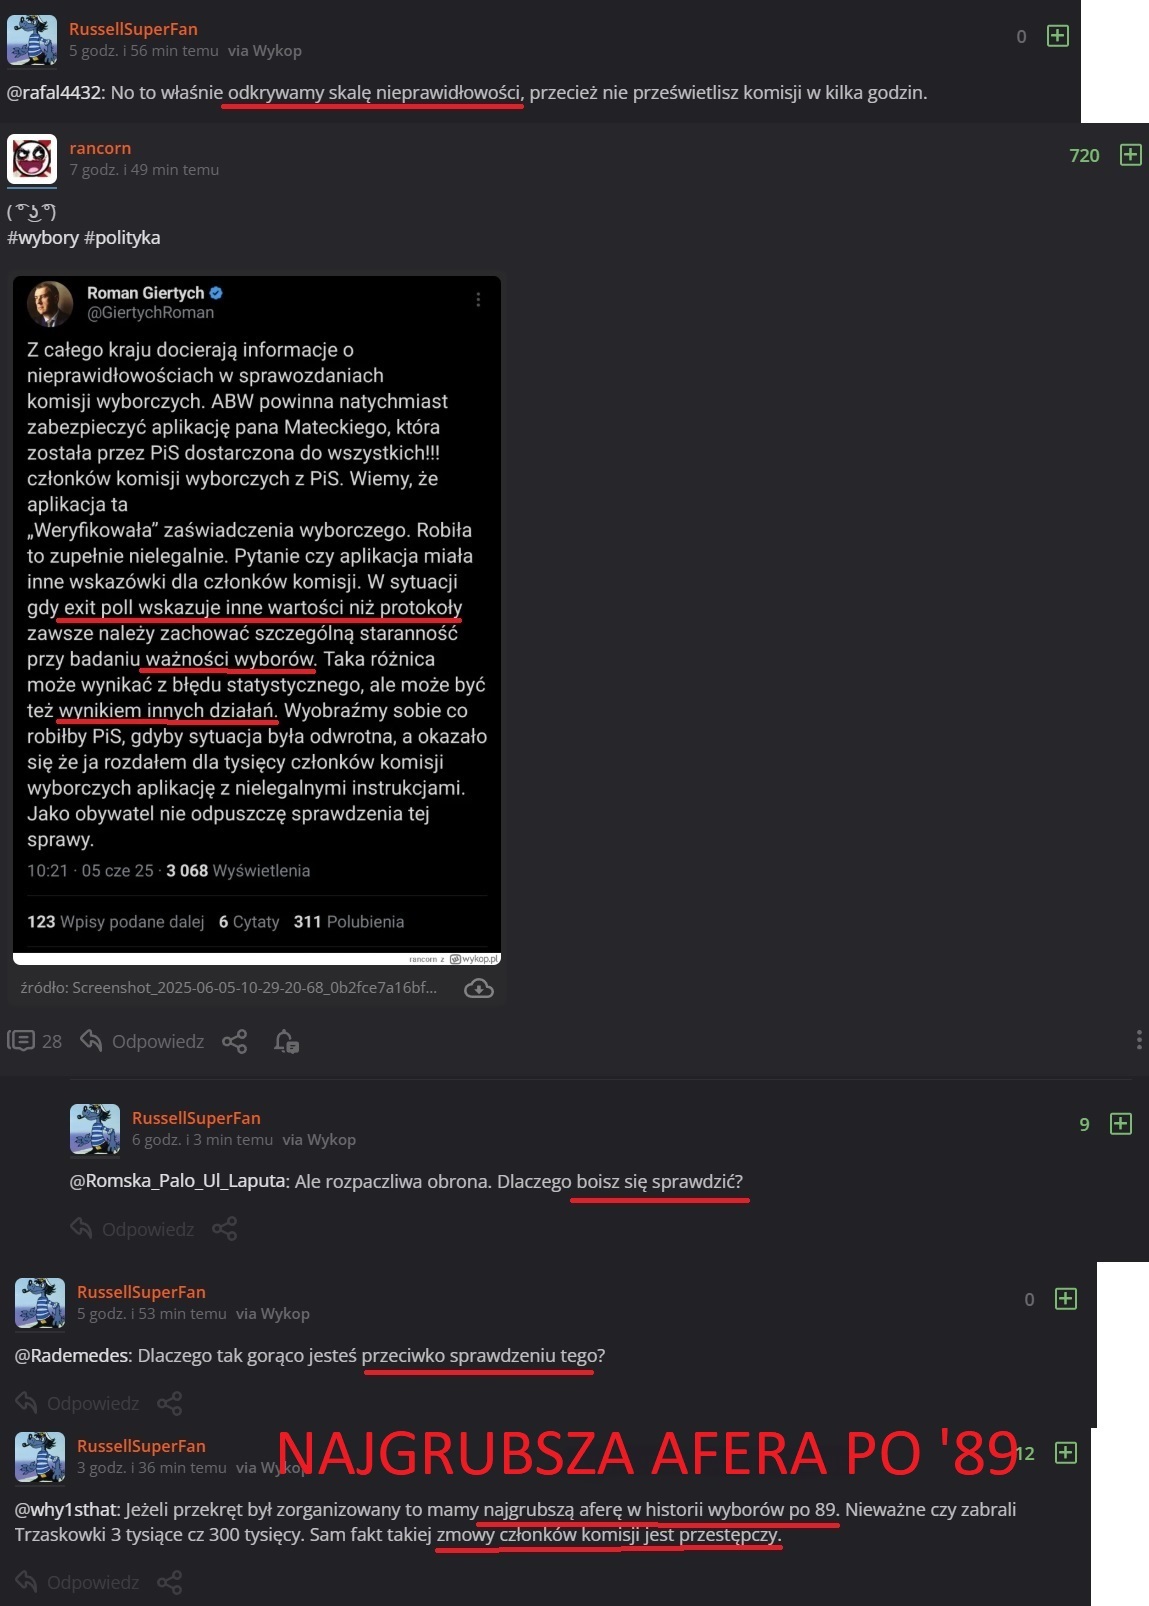Toggle the notification bell on the post

pyautogui.click(x=286, y=1041)
